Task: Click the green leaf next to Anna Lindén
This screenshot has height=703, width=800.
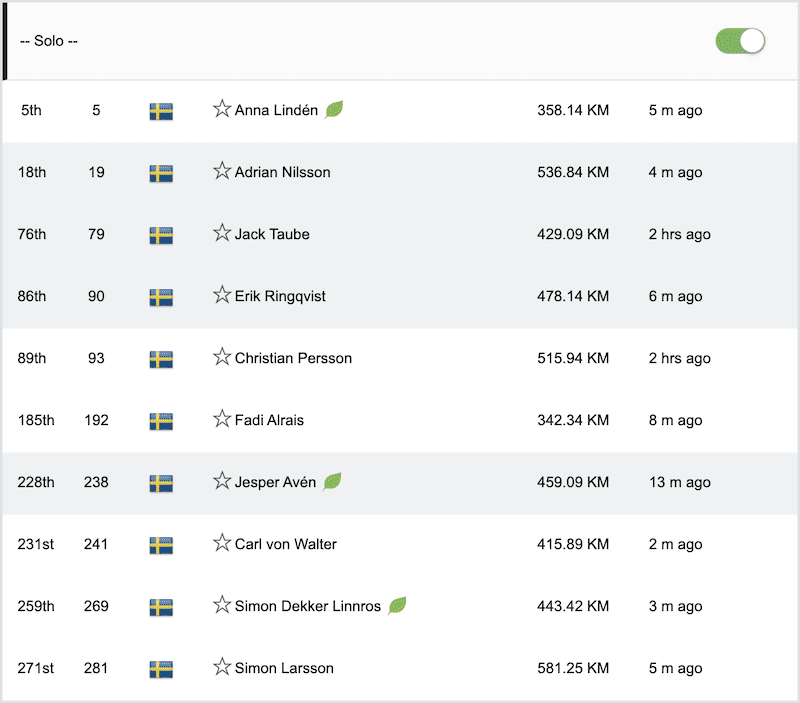Action: 334,109
